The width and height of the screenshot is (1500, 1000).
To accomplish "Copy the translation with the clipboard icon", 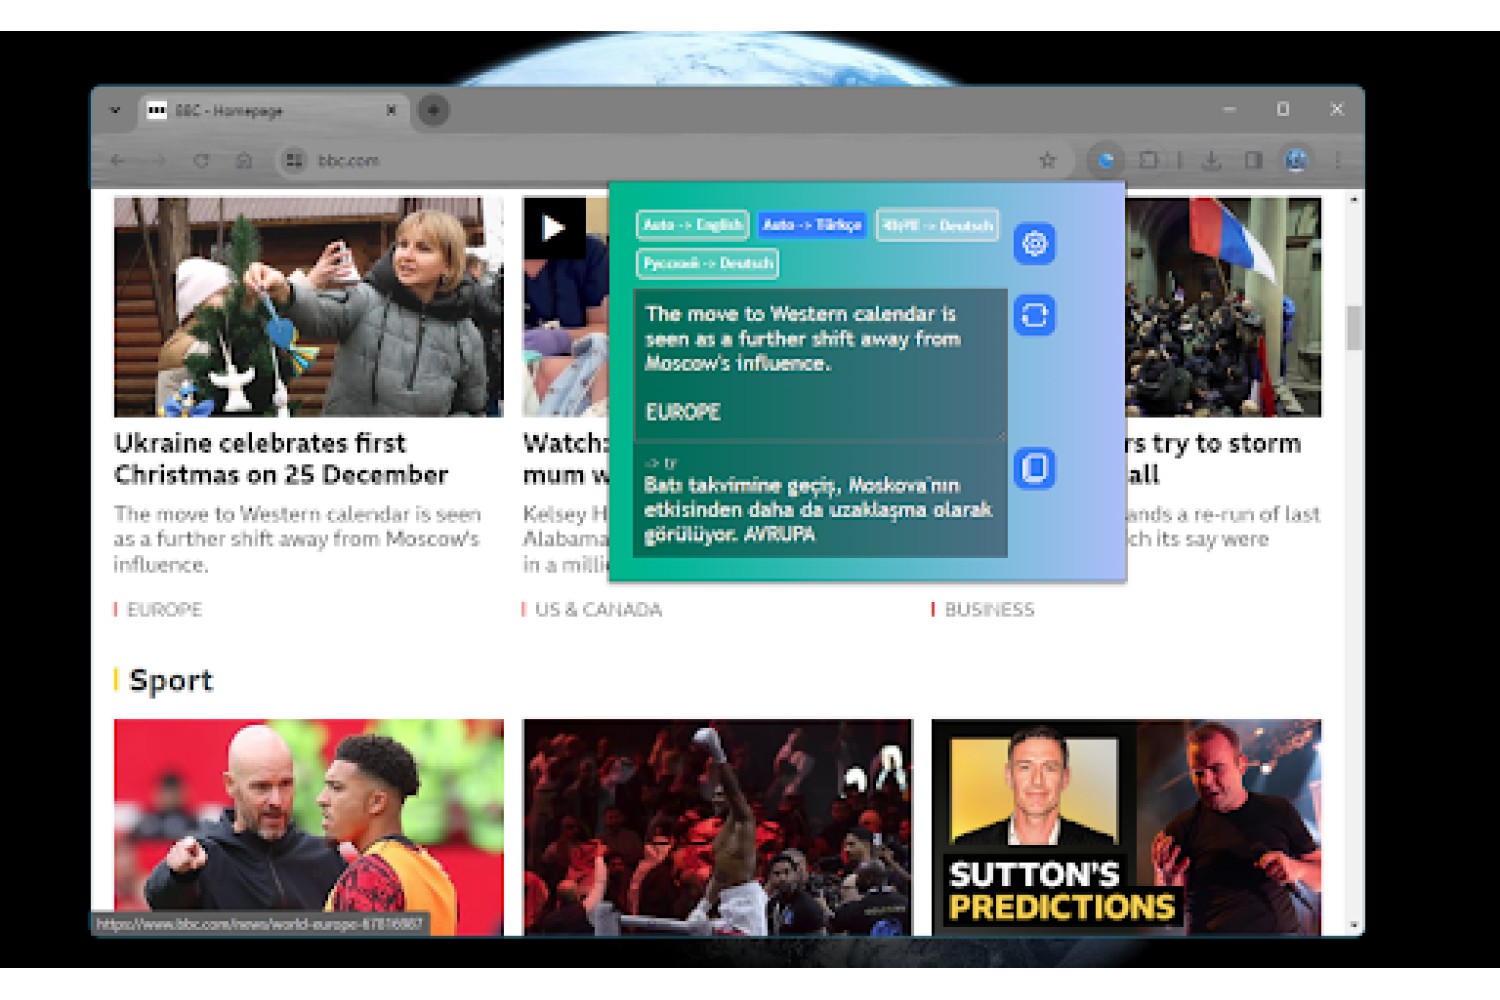I will click(x=1034, y=468).
